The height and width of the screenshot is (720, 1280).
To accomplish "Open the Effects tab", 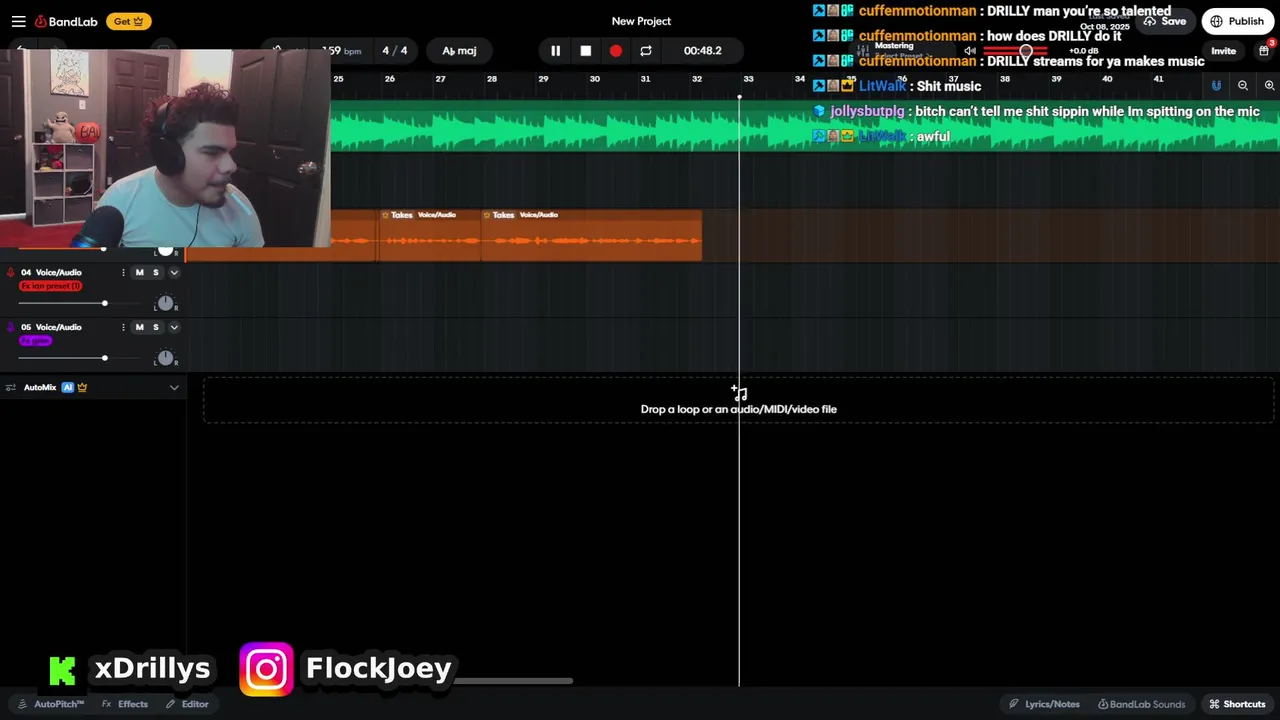I will coord(125,704).
